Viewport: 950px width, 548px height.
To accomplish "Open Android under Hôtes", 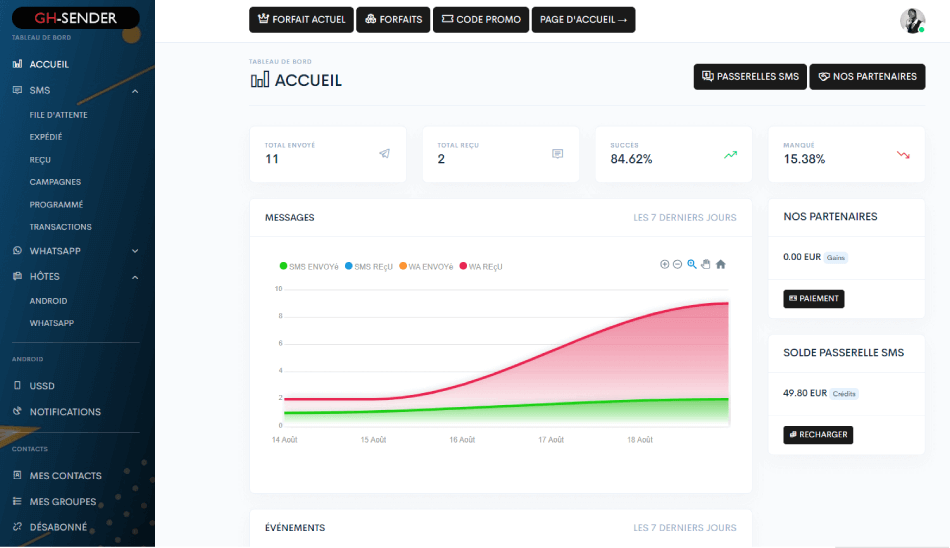I will [x=48, y=301].
